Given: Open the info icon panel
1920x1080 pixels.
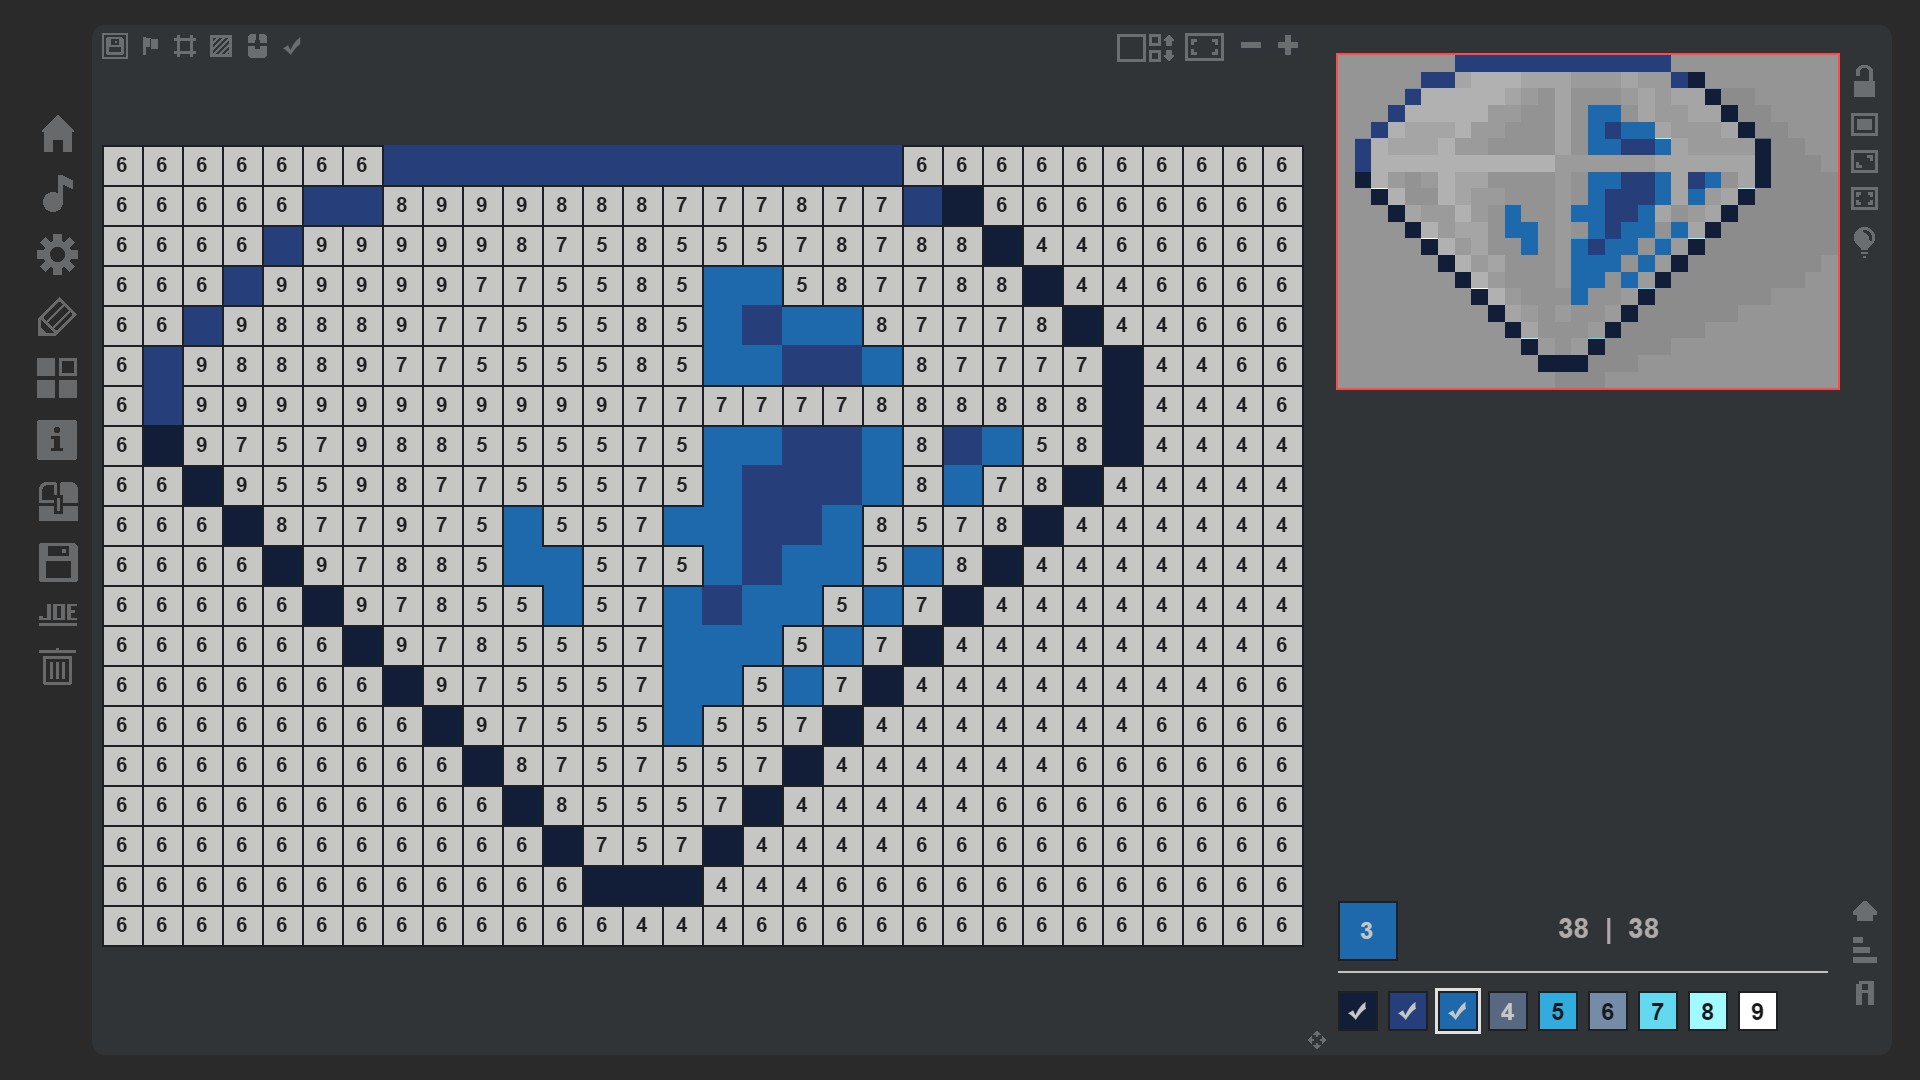Looking at the screenshot, I should (57, 440).
